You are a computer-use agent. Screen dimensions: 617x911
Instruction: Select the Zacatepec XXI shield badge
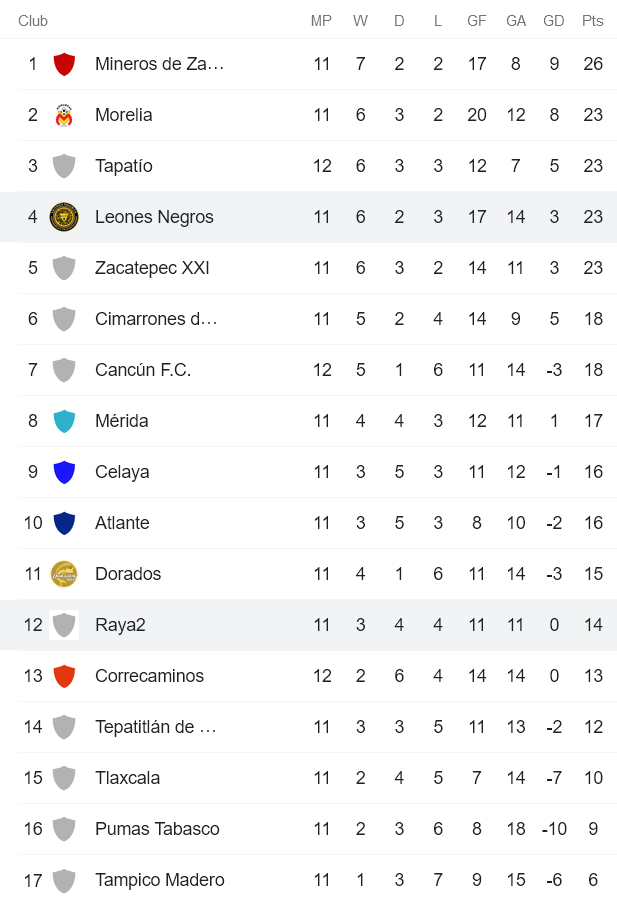tap(64, 267)
